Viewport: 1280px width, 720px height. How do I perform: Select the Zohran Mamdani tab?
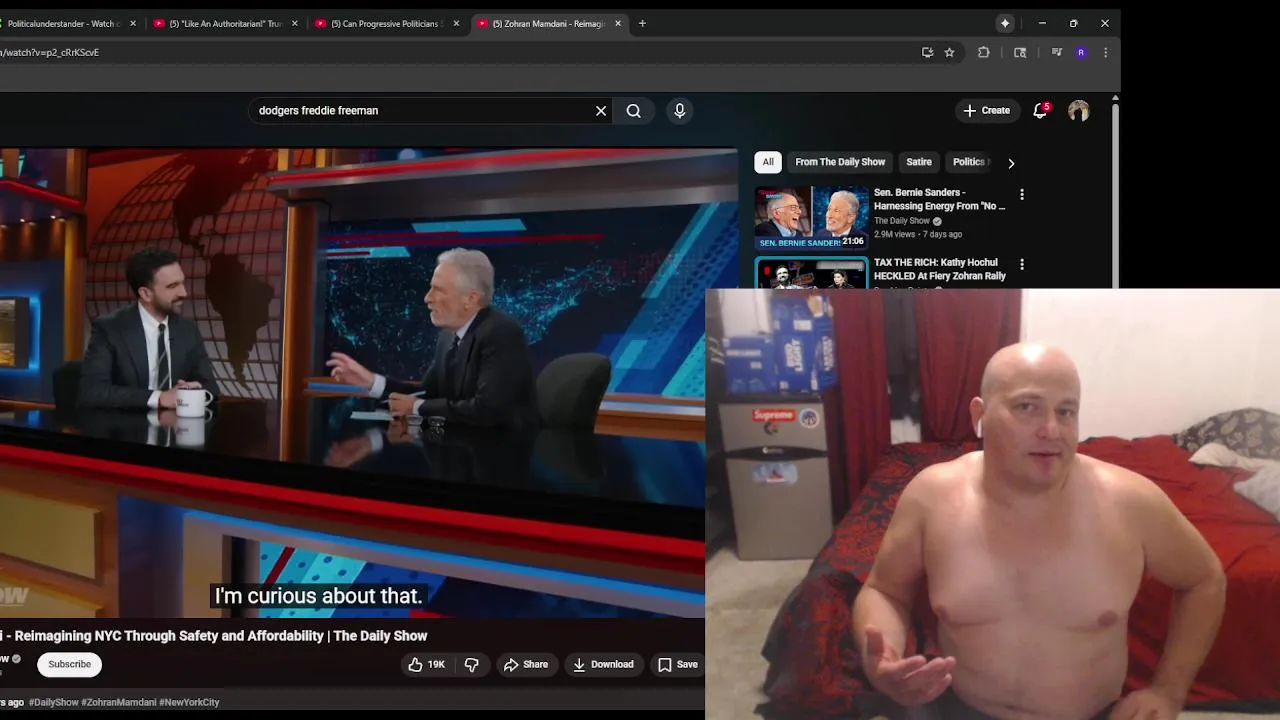click(548, 23)
